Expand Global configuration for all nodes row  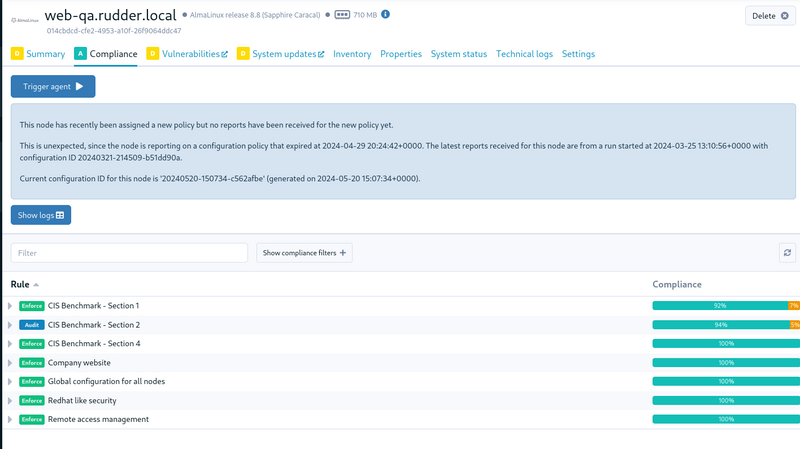point(10,381)
